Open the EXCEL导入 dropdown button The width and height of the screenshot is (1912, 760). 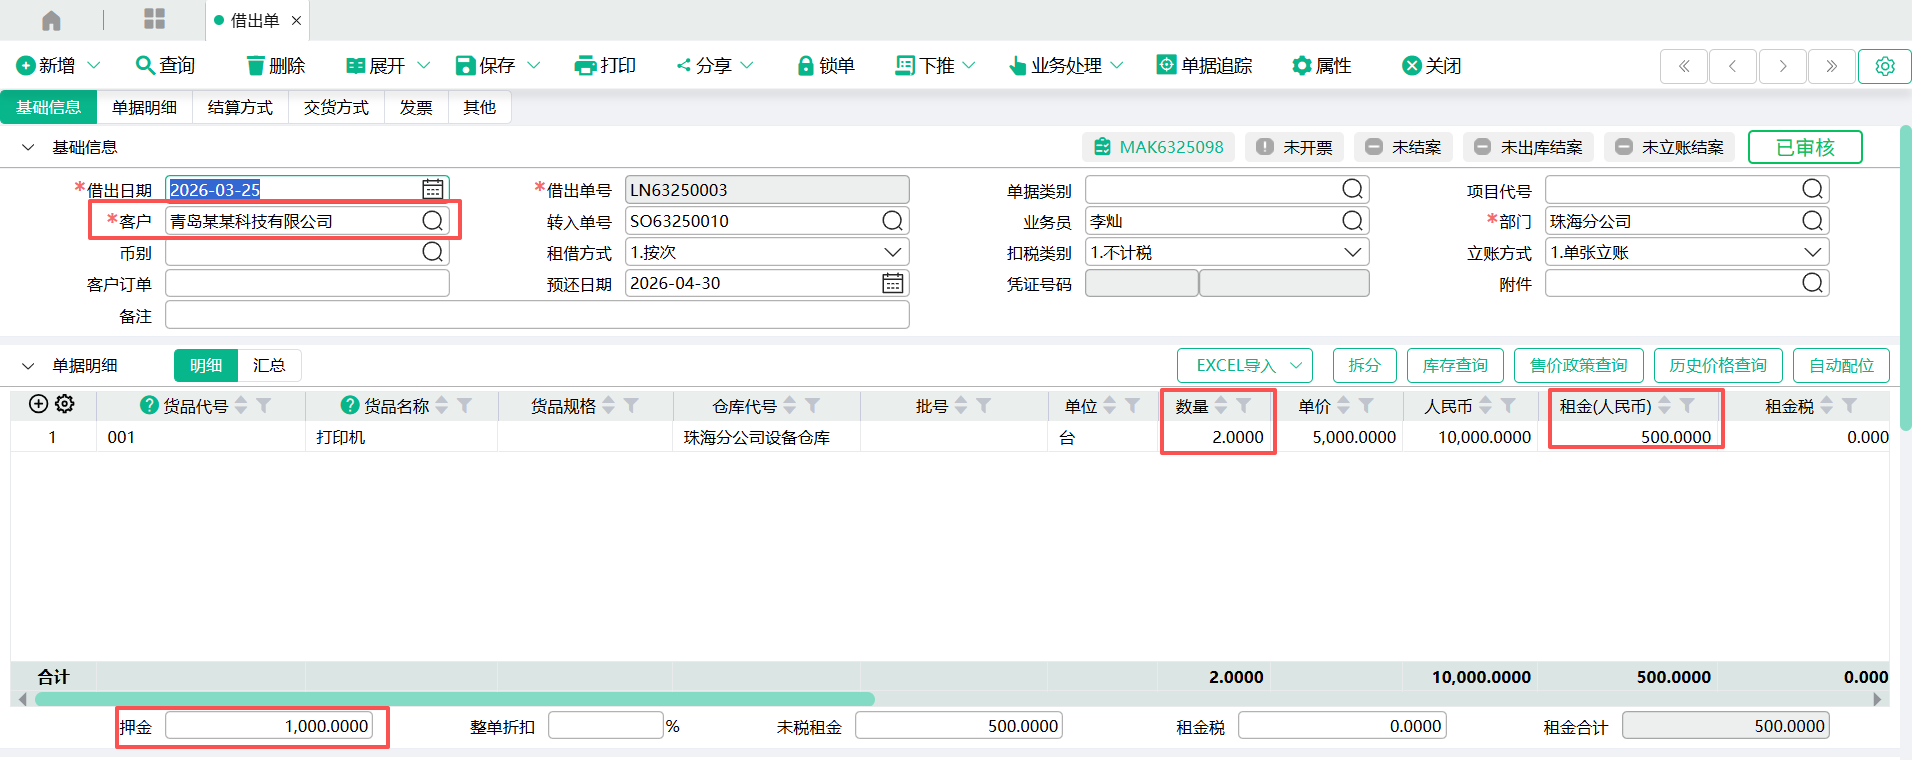click(x=1244, y=366)
